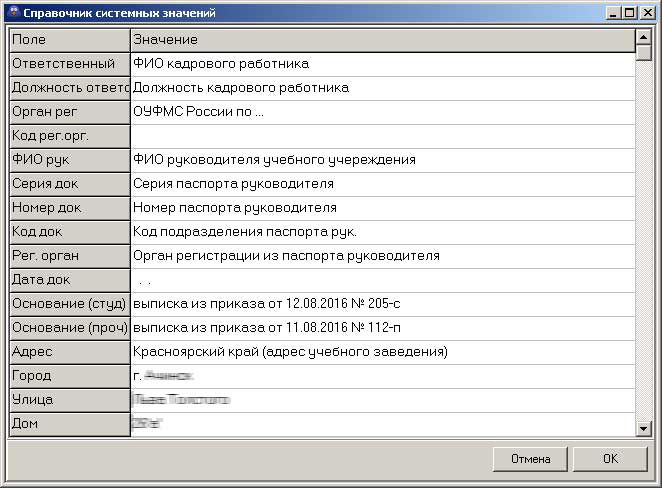Click the Улица value cell
662x488 pixels.
point(383,401)
